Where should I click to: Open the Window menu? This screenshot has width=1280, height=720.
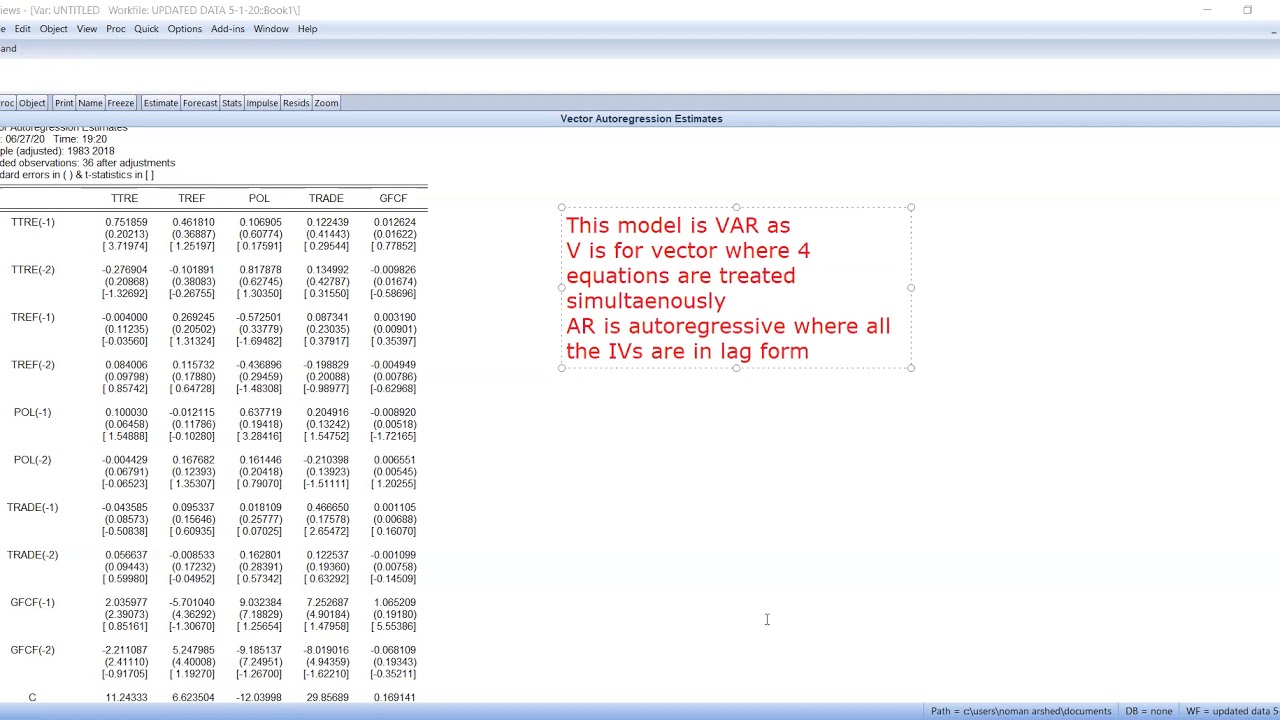[x=271, y=29]
